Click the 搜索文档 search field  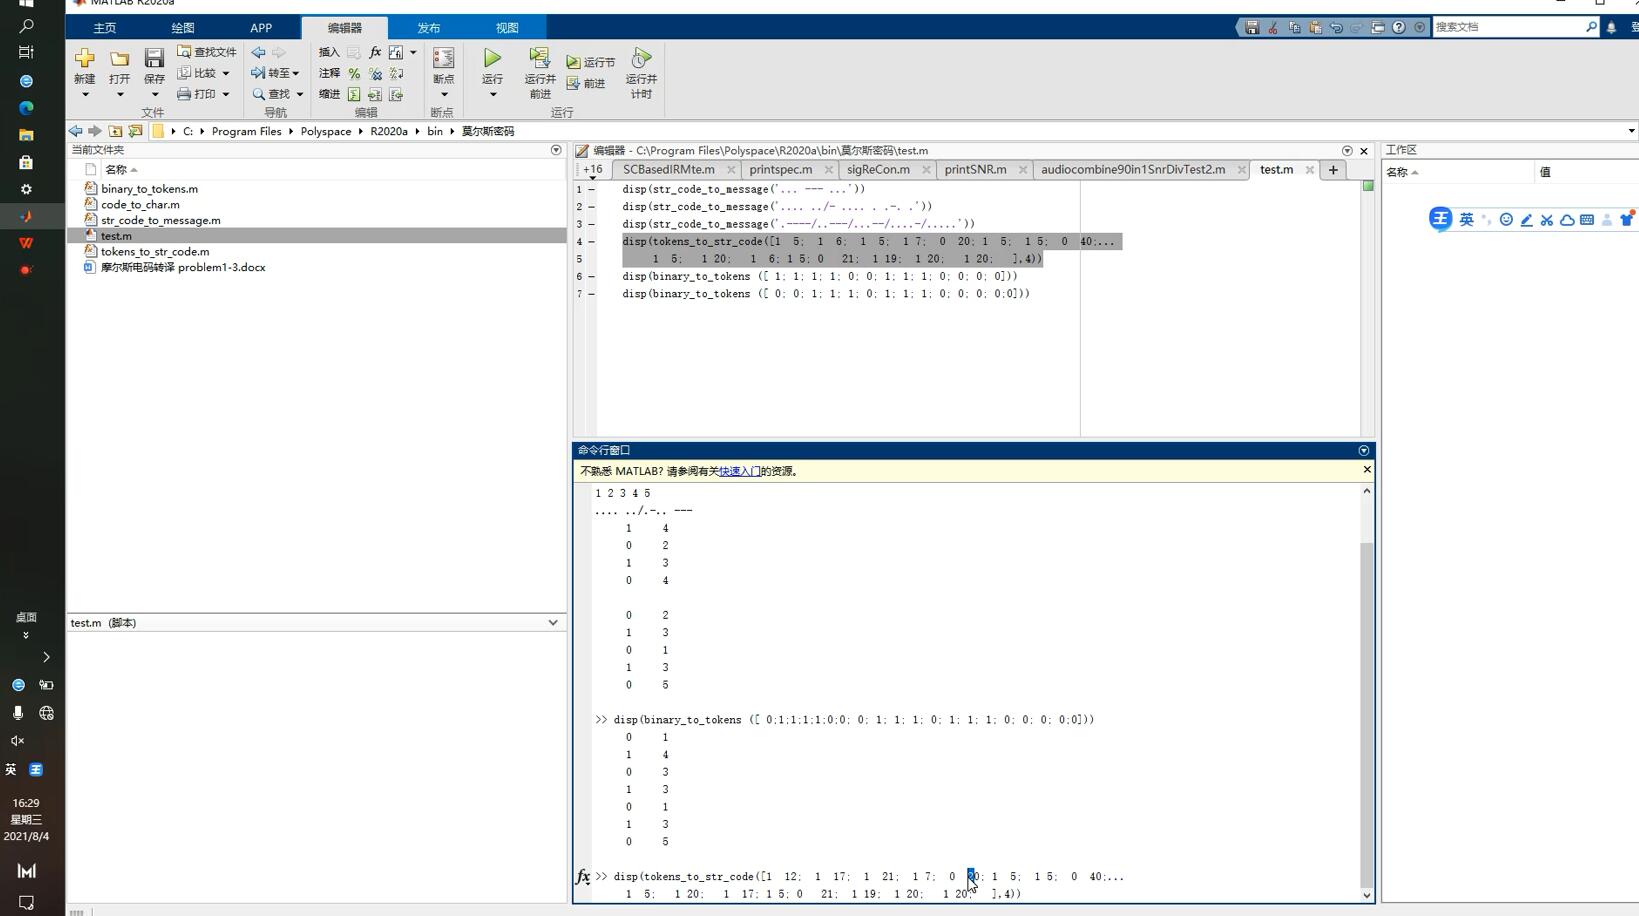tap(1508, 28)
